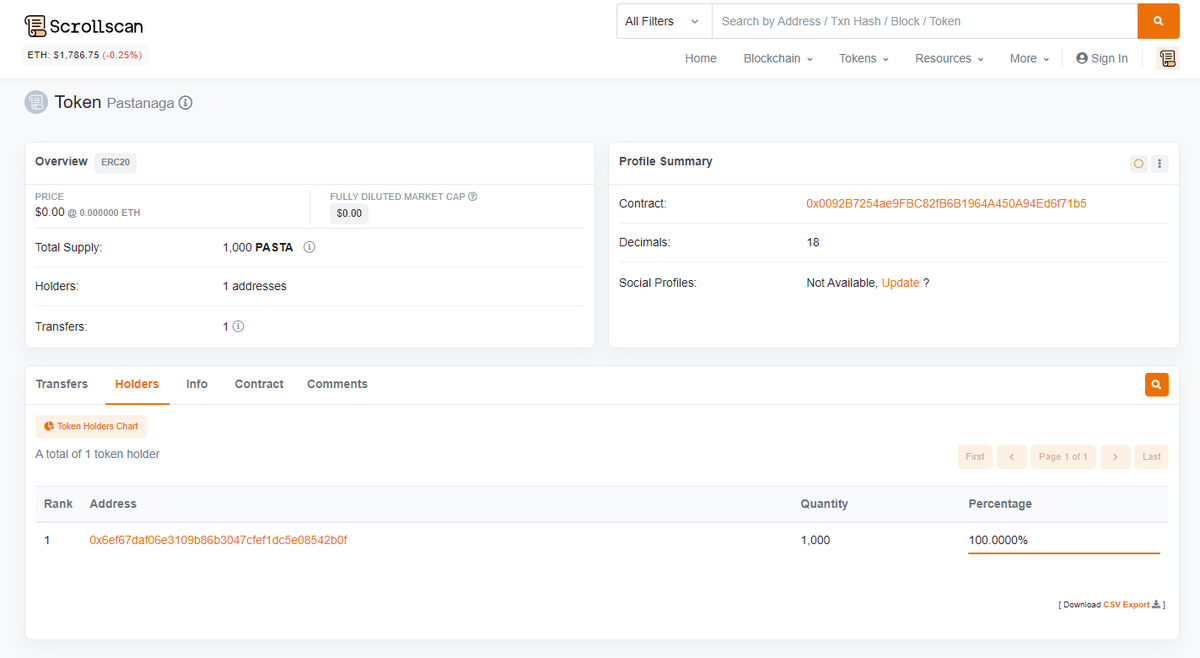Click the Update social profiles link
This screenshot has height=658, width=1200.
pyautogui.click(x=900, y=283)
